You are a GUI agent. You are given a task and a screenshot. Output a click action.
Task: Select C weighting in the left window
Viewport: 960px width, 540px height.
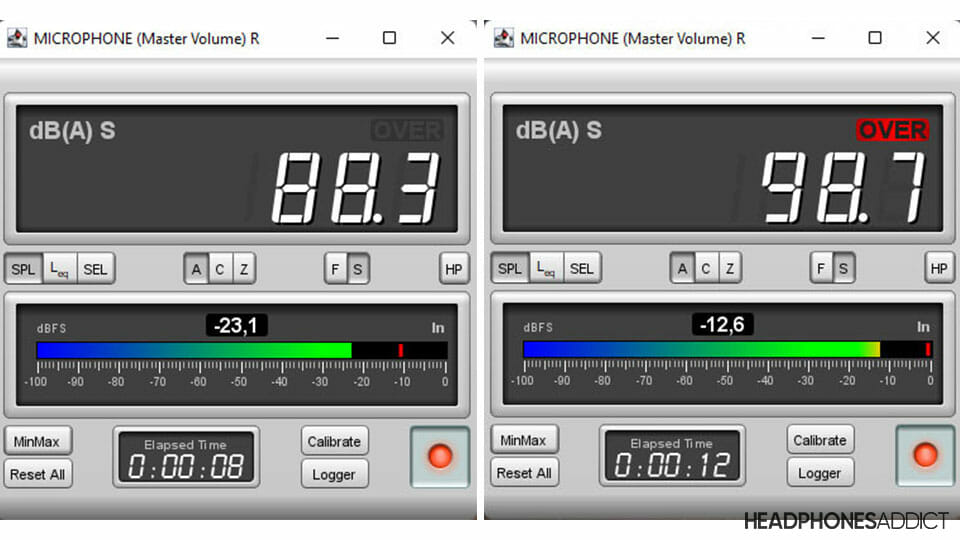(220, 269)
